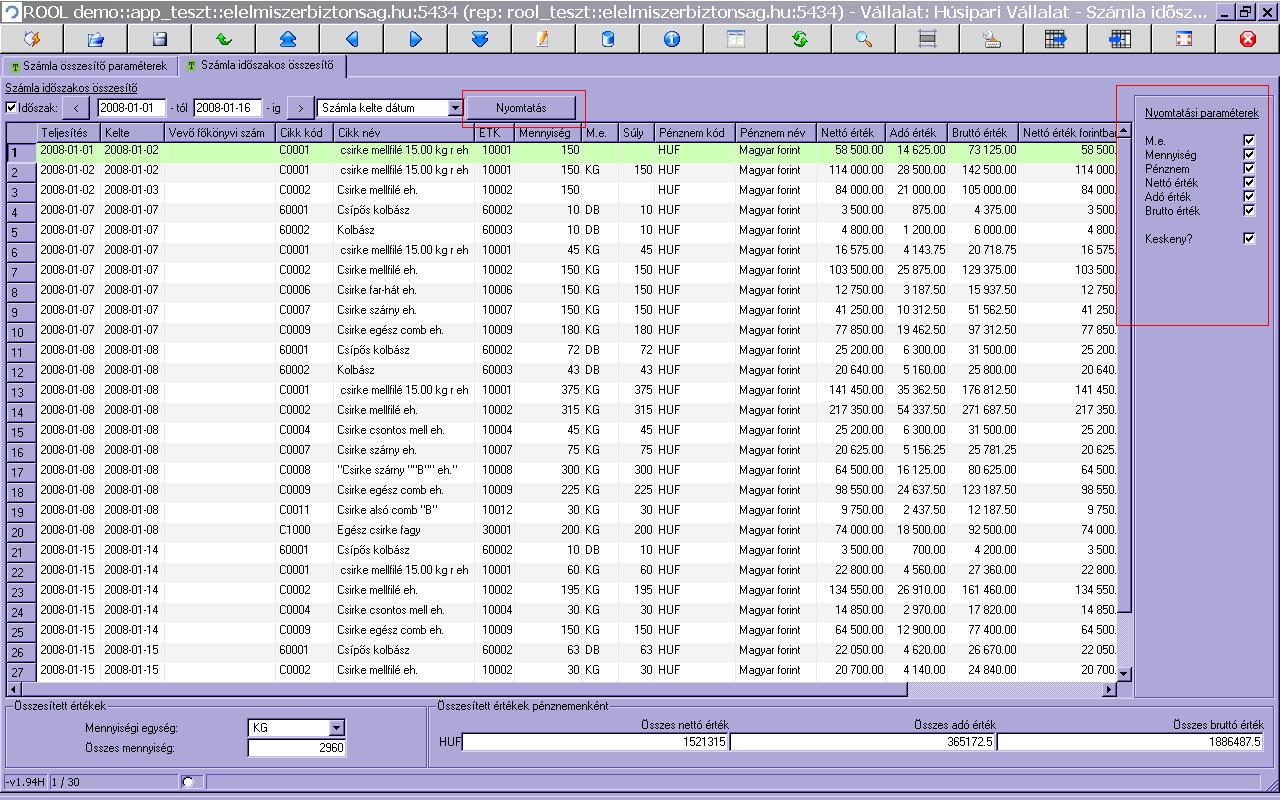Click the green refresh arrows icon
The height and width of the screenshot is (800, 1280).
(x=800, y=39)
